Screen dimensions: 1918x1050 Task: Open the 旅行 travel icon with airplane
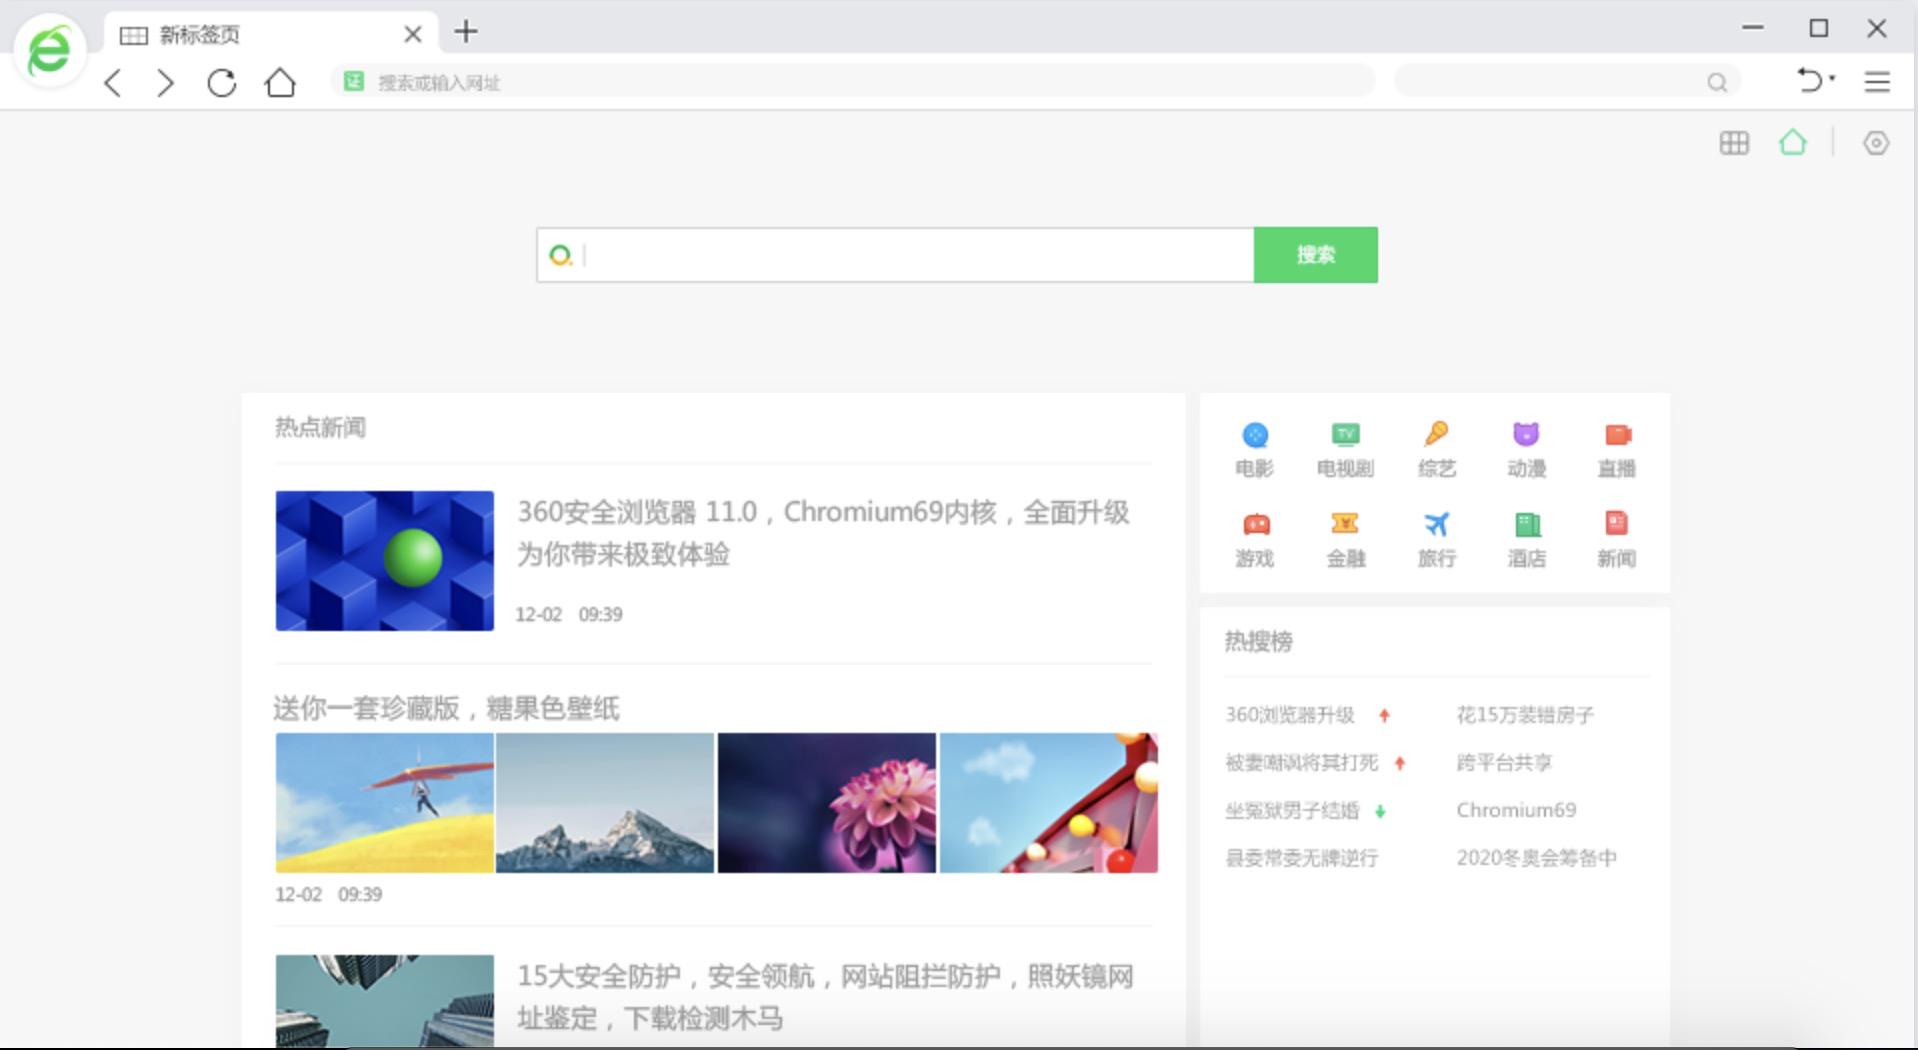(1436, 535)
